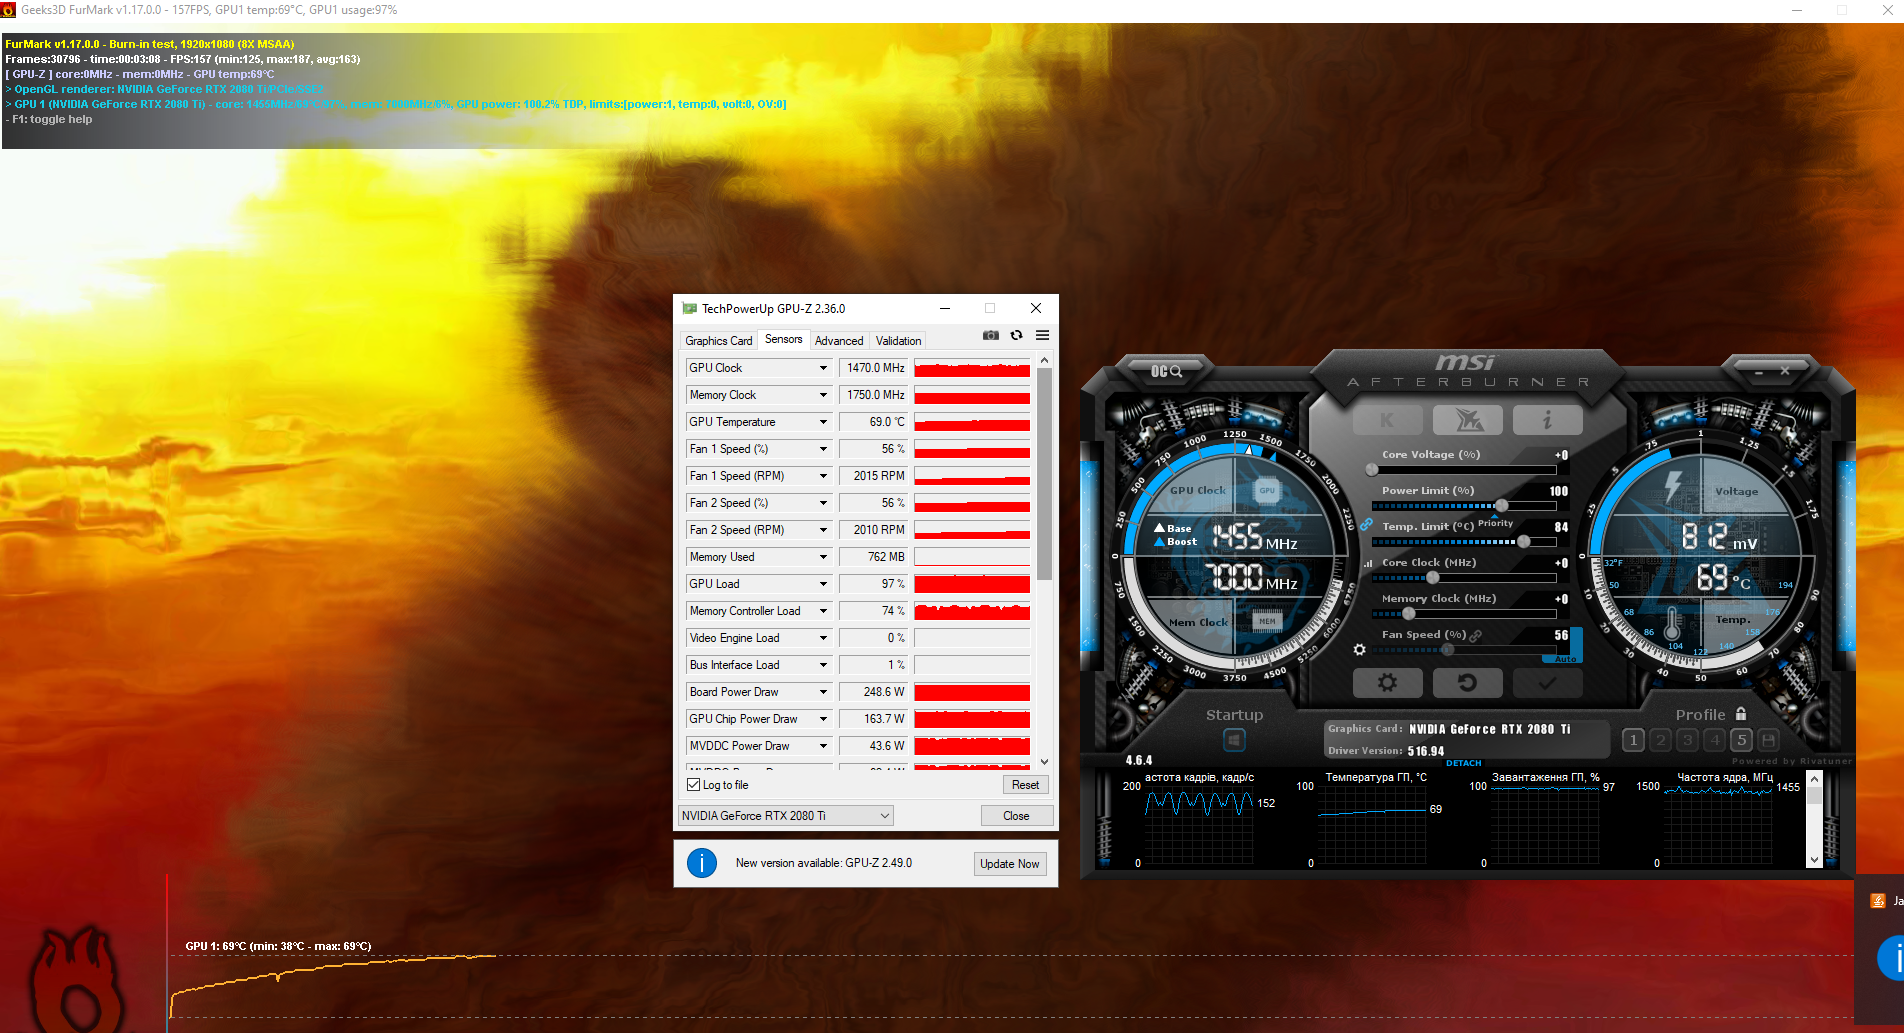Image resolution: width=1904 pixels, height=1033 pixels.
Task: Click the Memory Clock slider handle
Action: pos(1409,613)
